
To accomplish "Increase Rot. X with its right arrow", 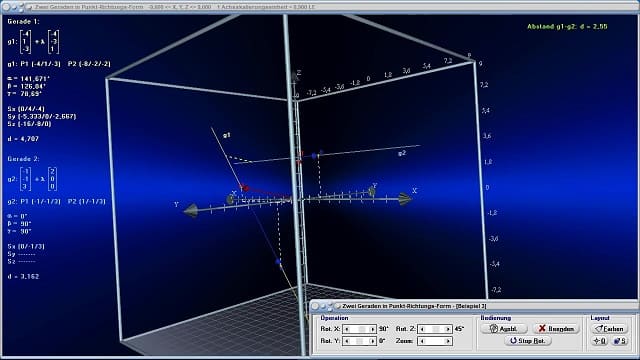I will [372, 329].
